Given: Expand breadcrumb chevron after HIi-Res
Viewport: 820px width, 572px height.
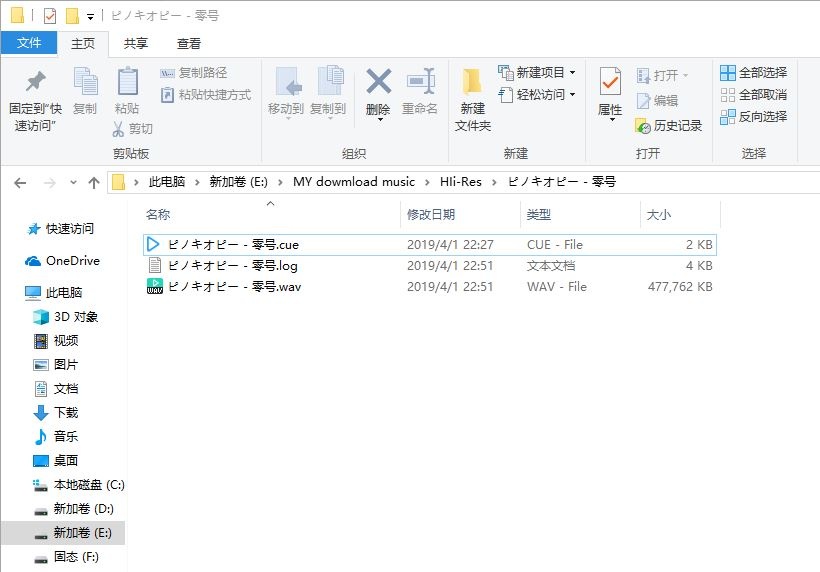Looking at the screenshot, I should 494,182.
